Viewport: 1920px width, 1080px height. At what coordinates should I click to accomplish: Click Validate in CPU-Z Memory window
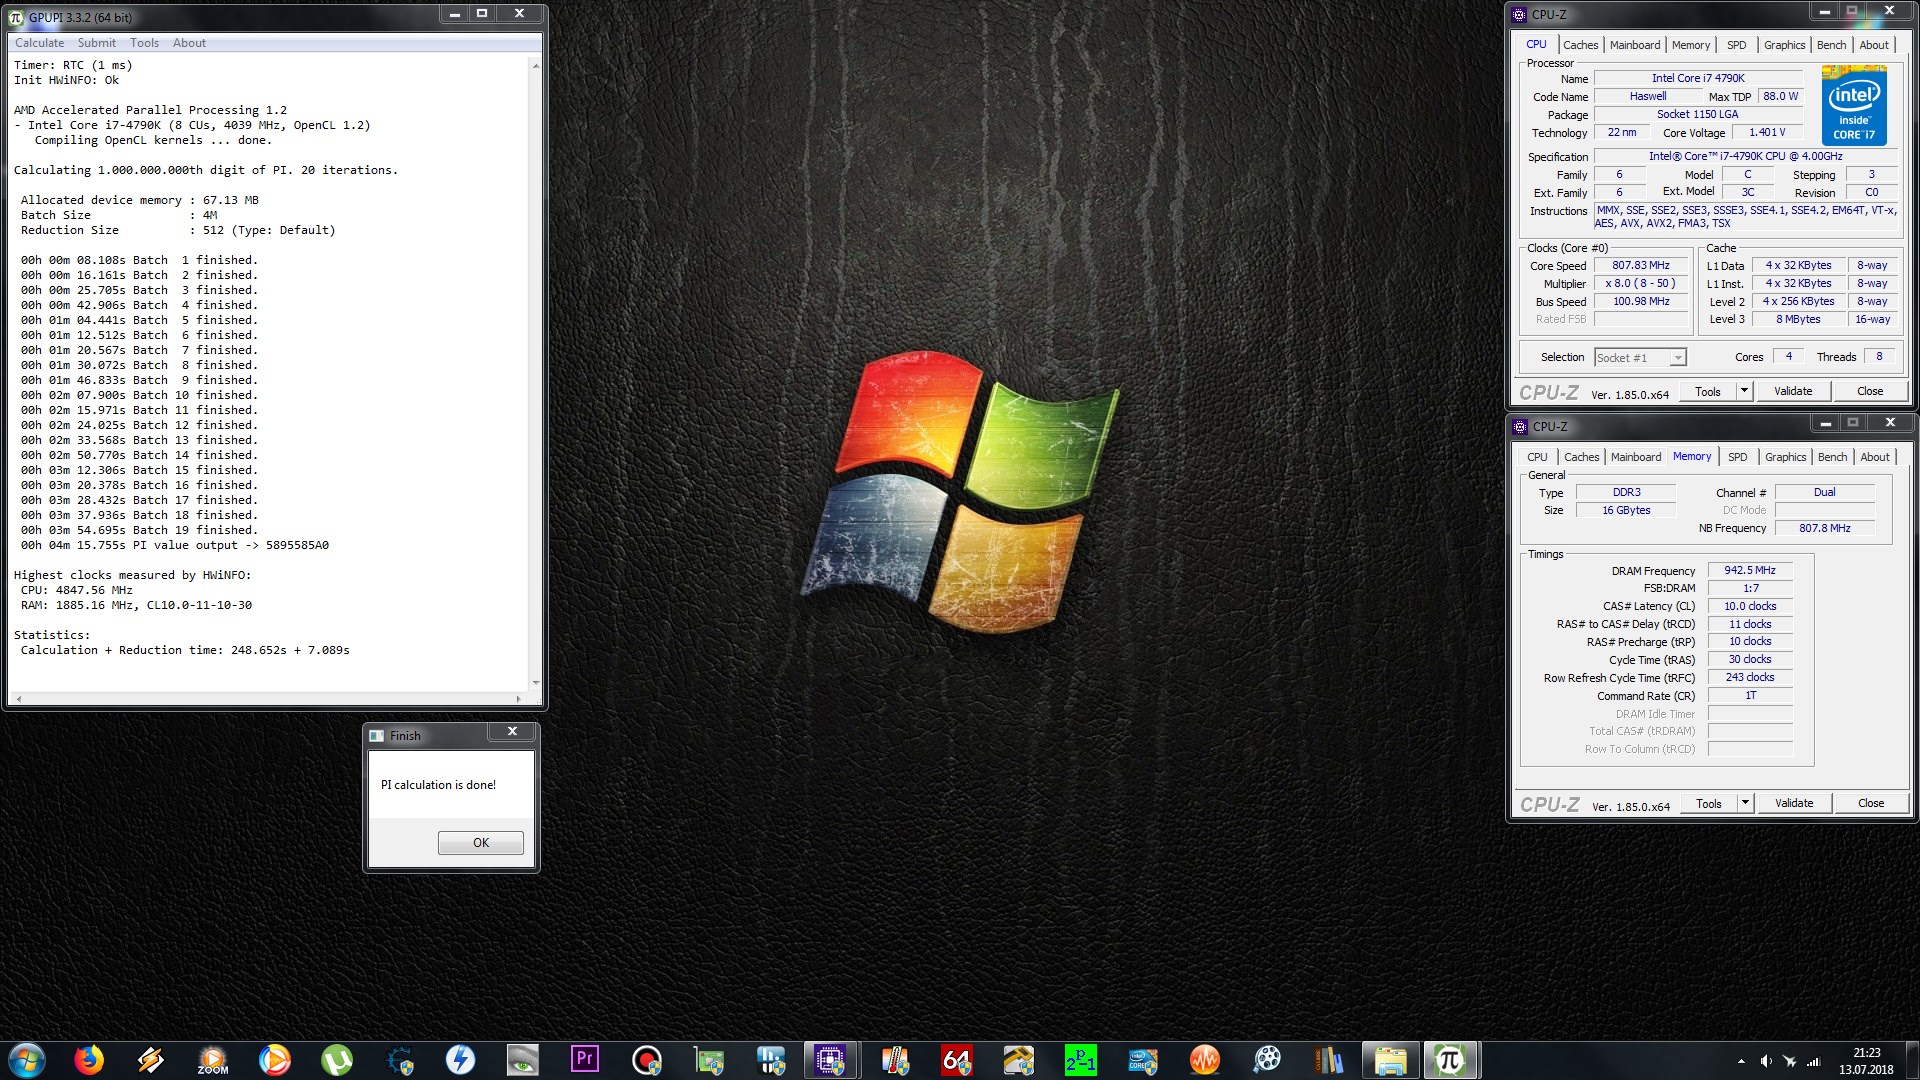pyautogui.click(x=1794, y=803)
